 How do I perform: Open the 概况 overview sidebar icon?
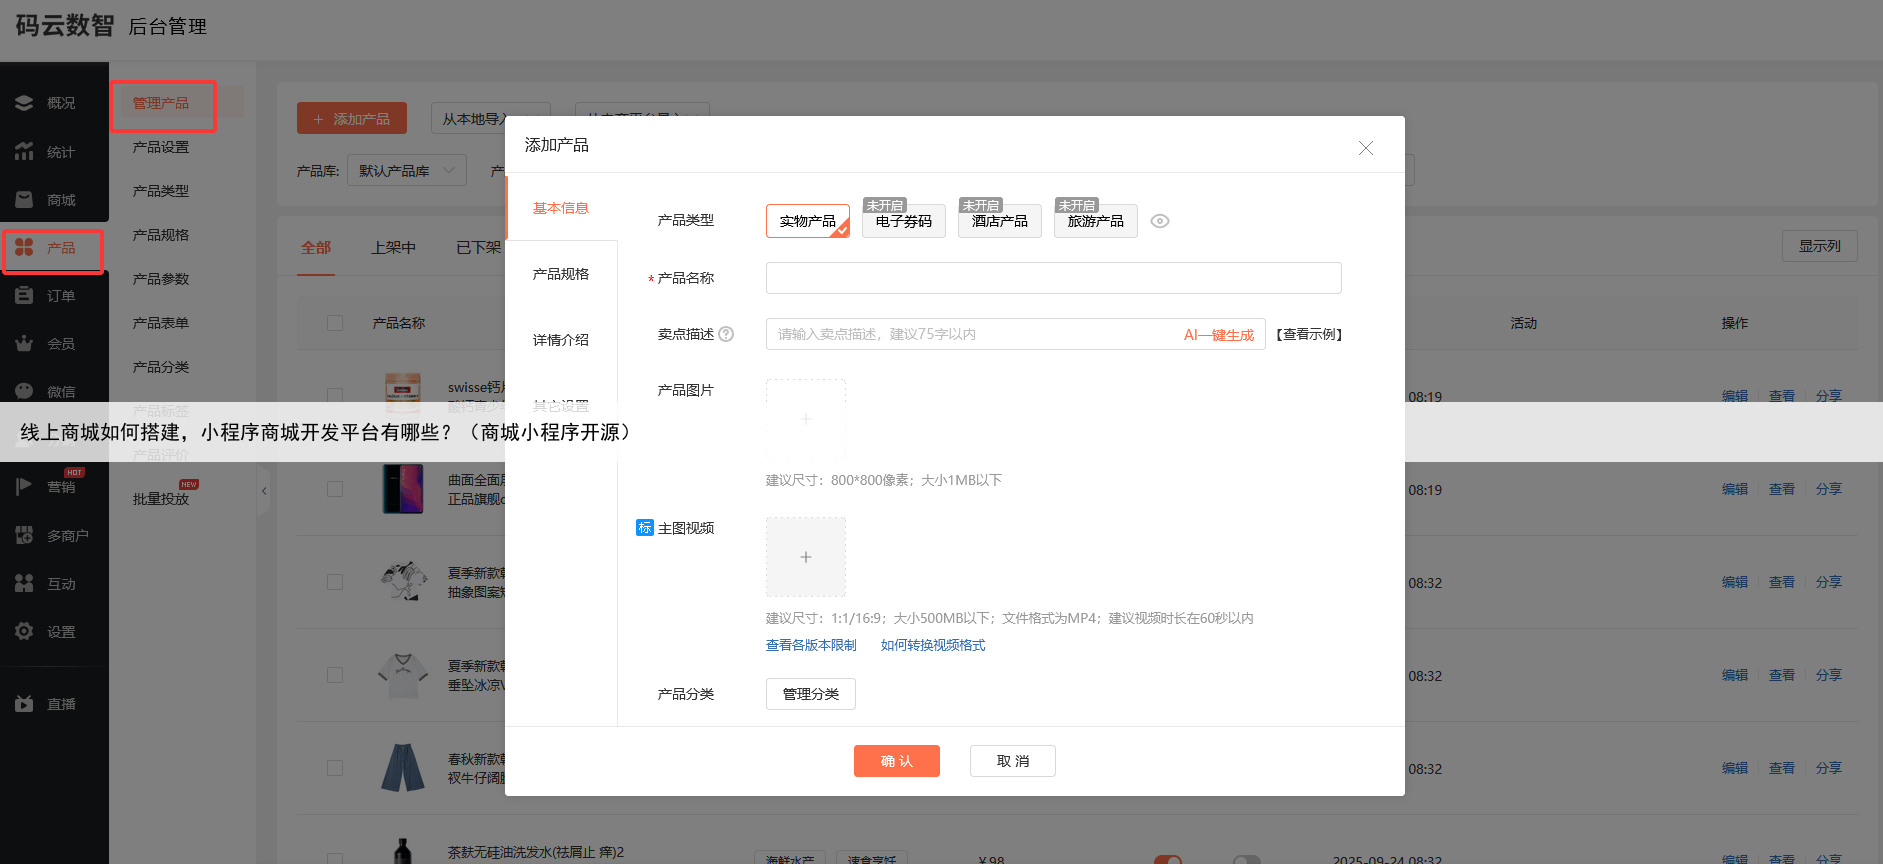25,103
